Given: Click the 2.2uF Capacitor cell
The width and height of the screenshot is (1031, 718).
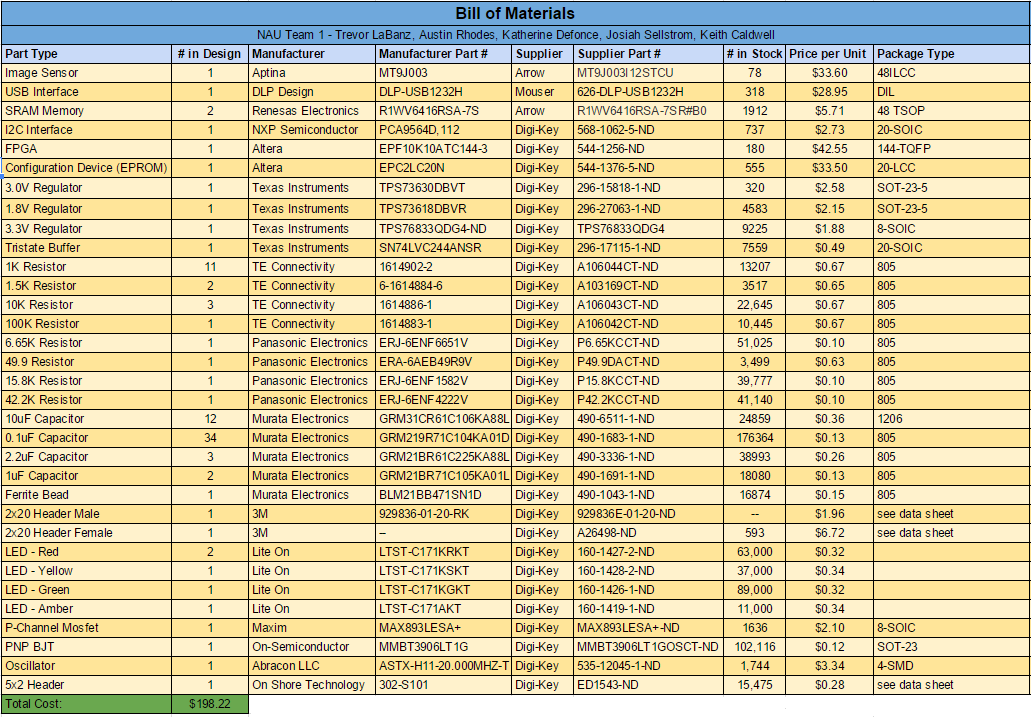Looking at the screenshot, I should pyautogui.click(x=86, y=458).
